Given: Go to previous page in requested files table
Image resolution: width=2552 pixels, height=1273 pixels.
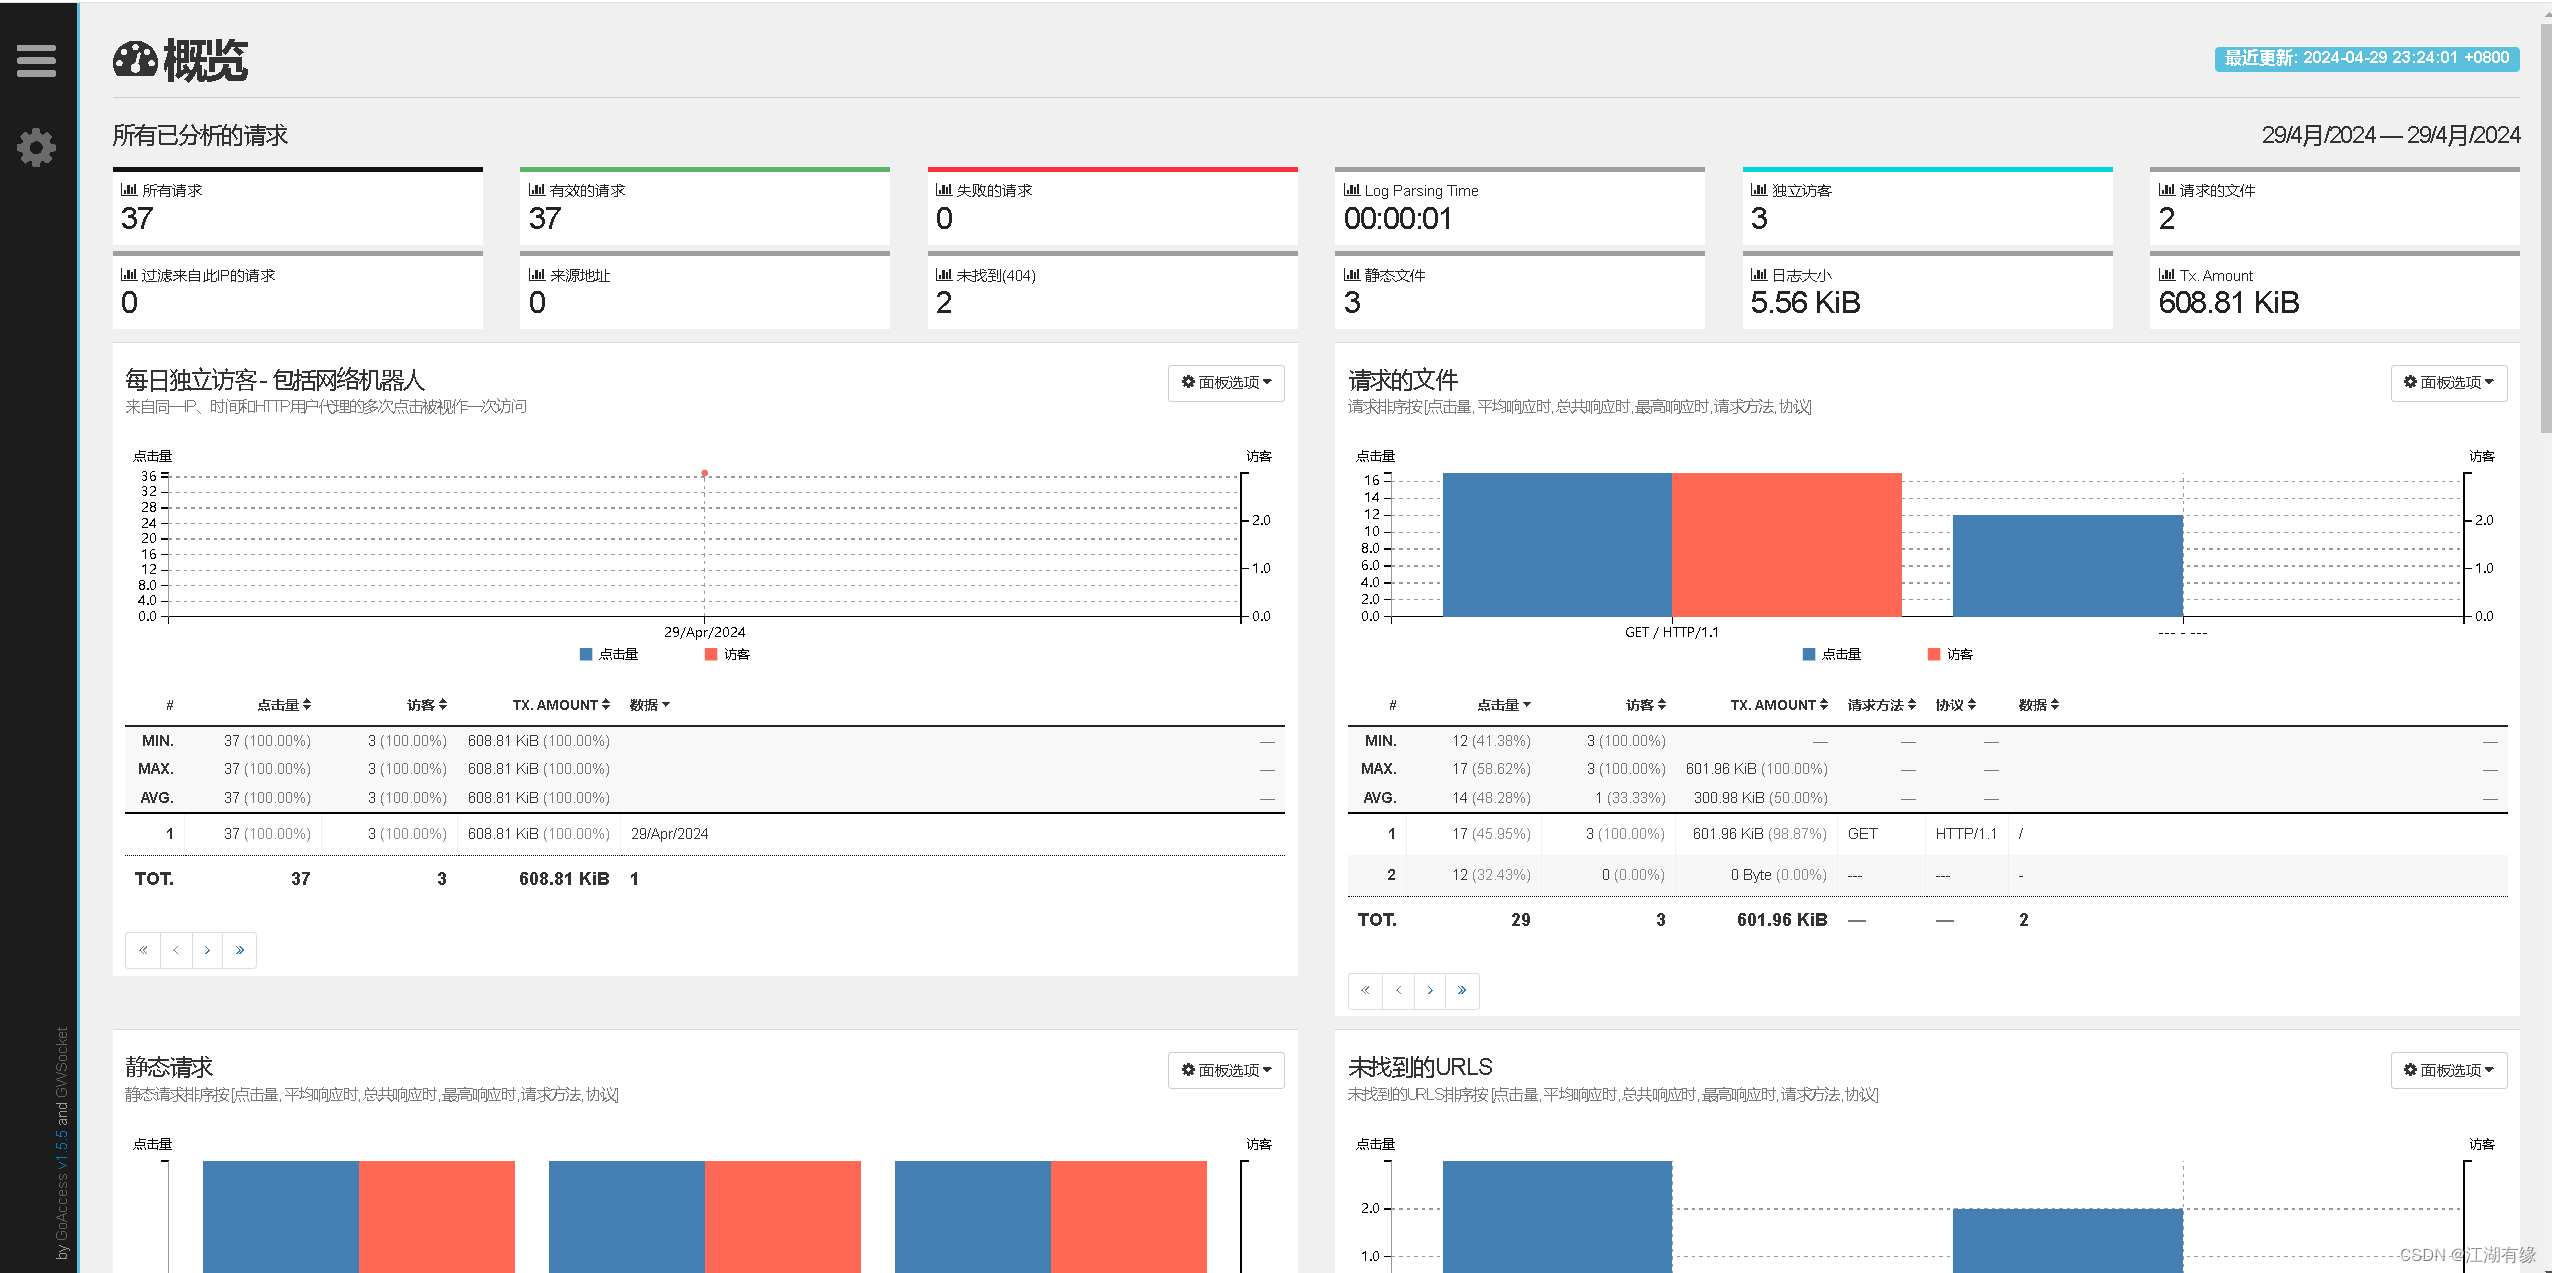Looking at the screenshot, I should pos(1398,991).
